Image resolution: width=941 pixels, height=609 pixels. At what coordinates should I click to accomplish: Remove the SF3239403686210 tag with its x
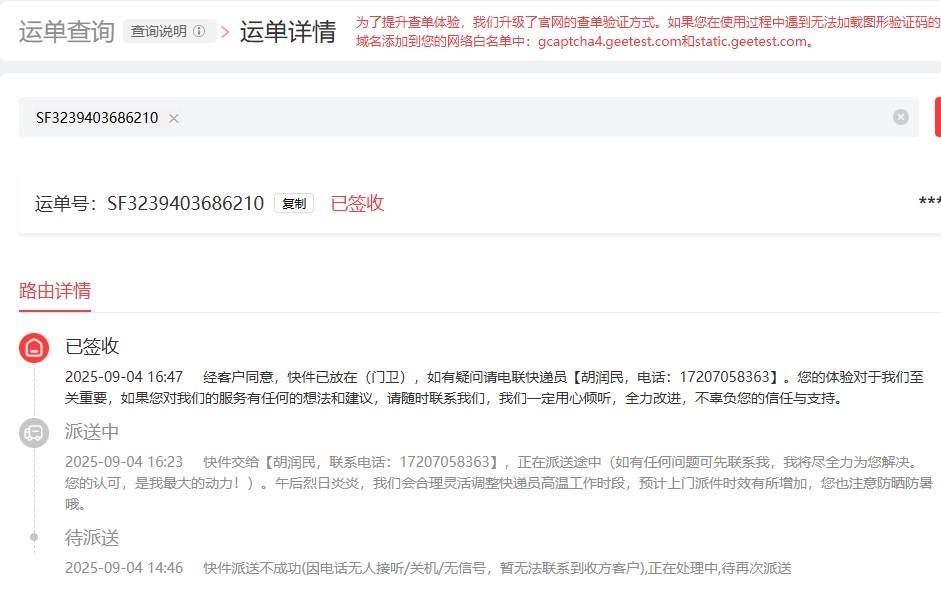tap(174, 118)
